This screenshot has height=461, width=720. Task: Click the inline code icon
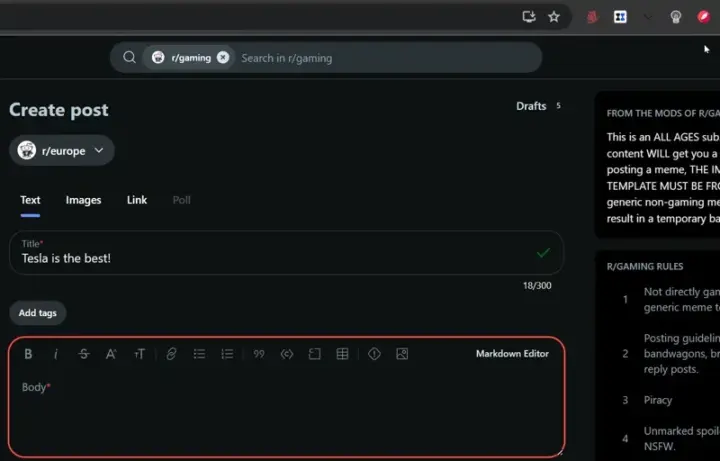(x=287, y=354)
